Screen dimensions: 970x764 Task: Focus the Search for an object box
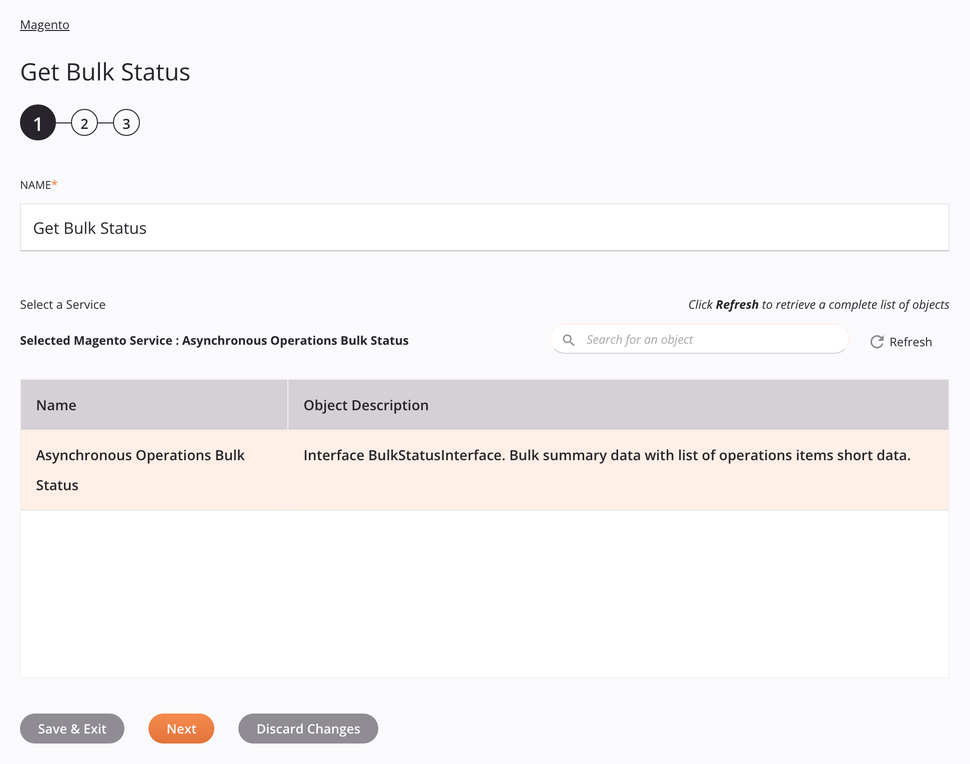[x=699, y=340]
